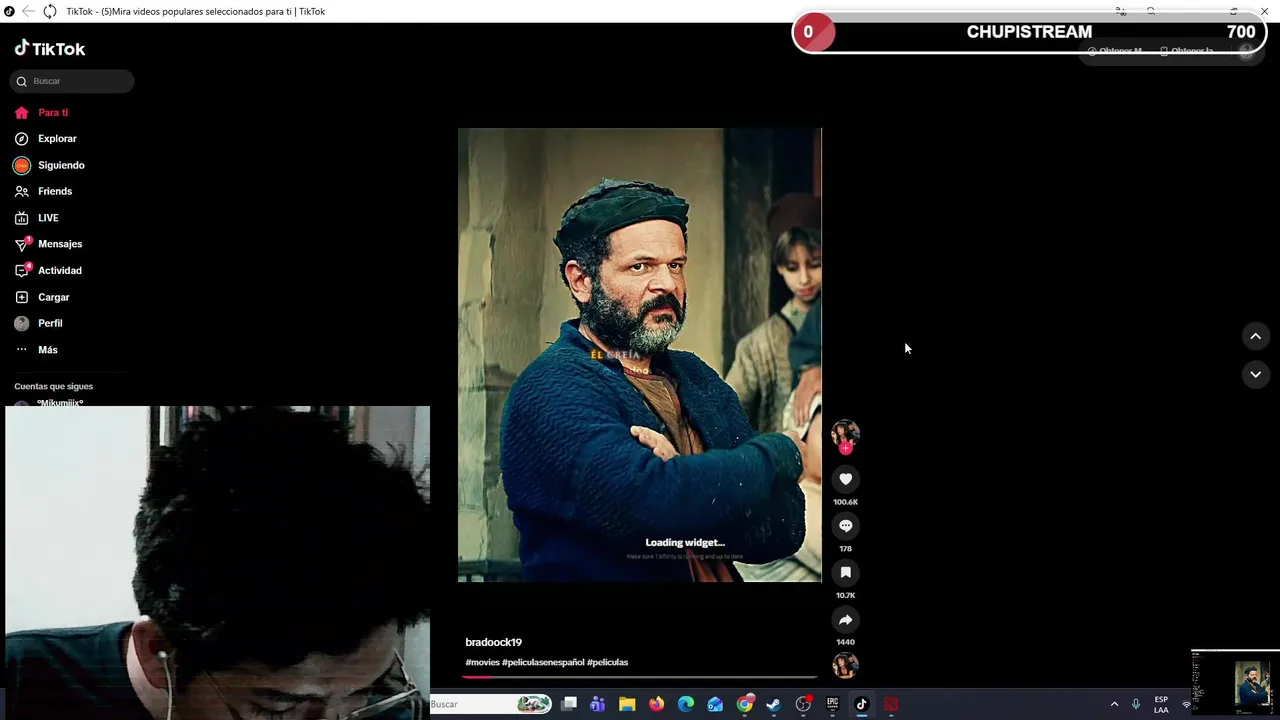The height and width of the screenshot is (720, 1280).
Task: Launch Microsoft Edge from taskbar
Action: pos(686,704)
